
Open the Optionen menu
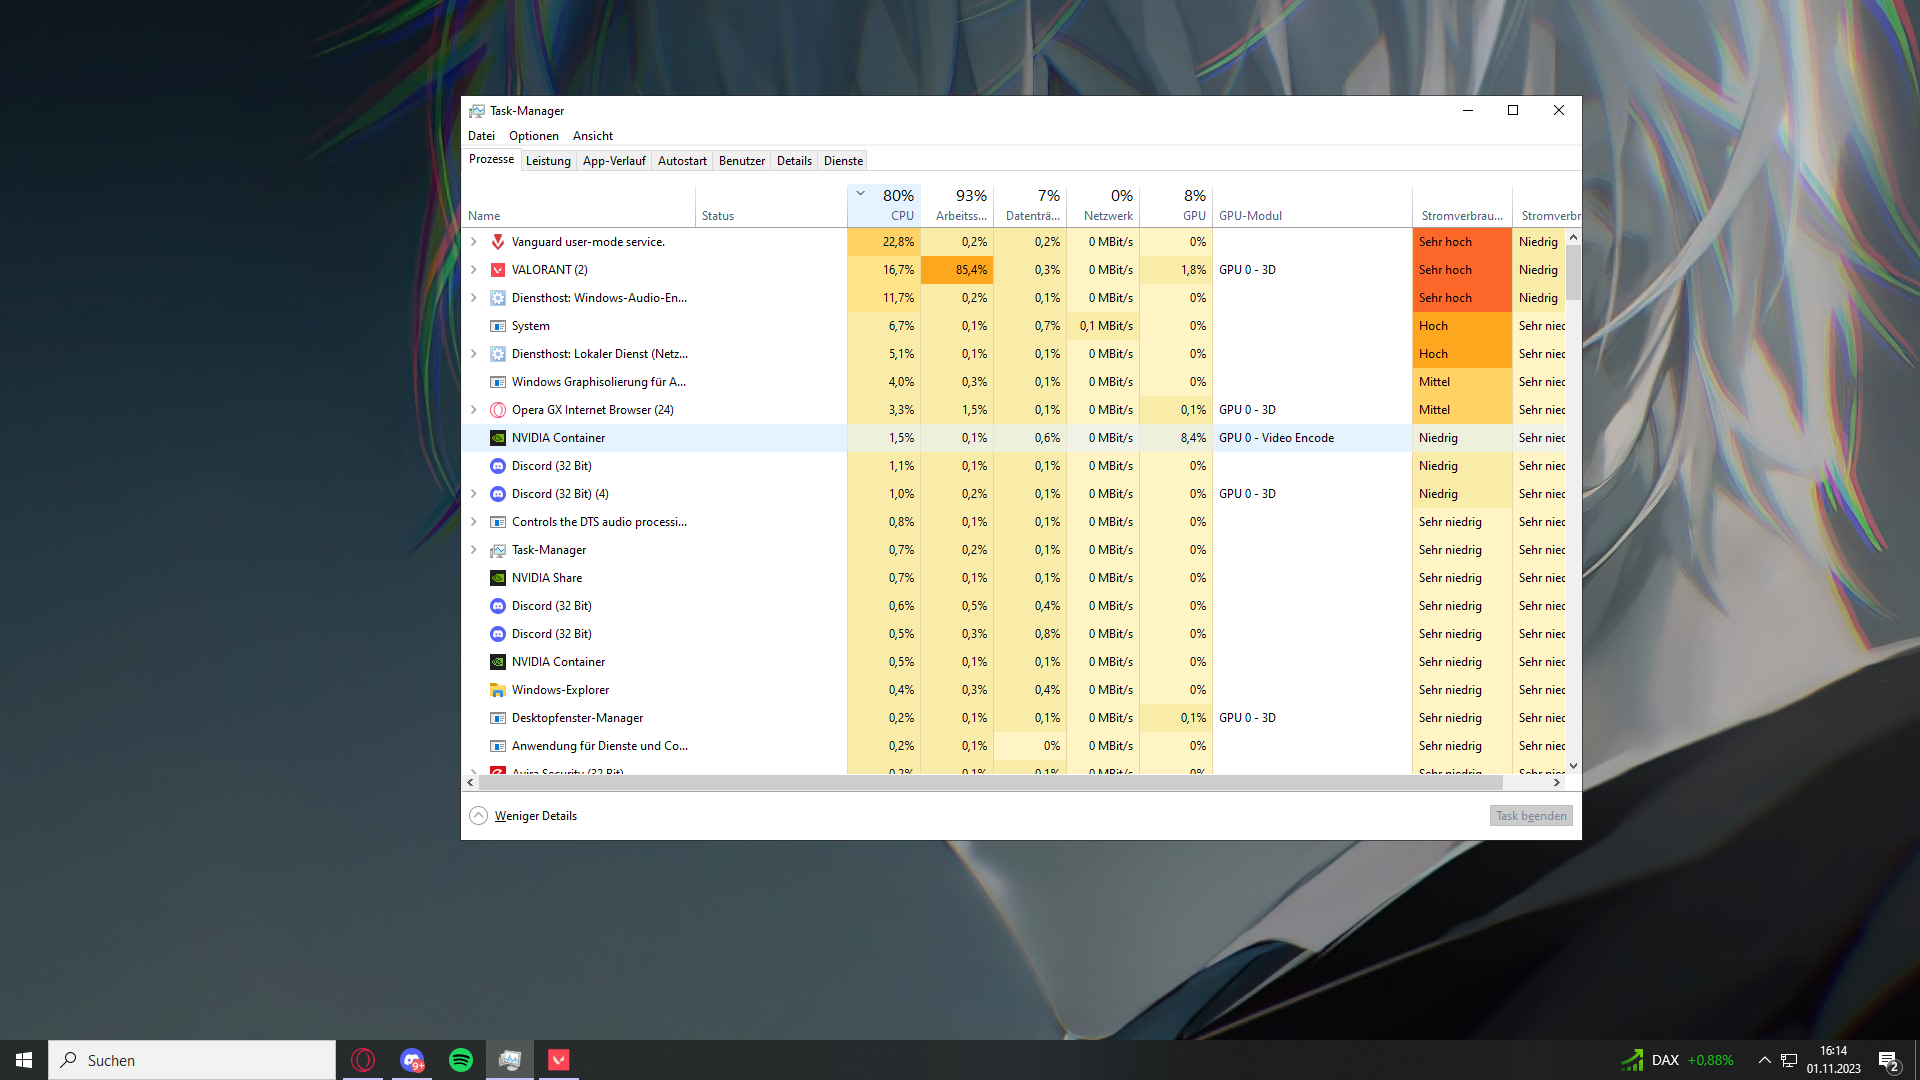click(533, 136)
